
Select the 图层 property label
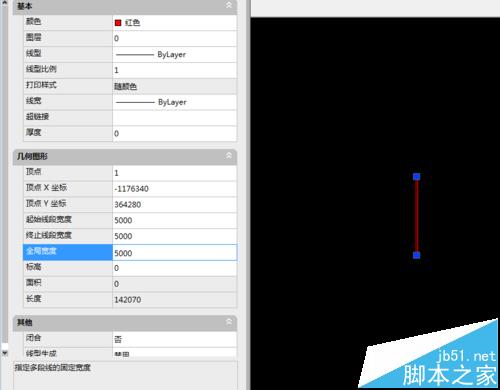(x=33, y=37)
